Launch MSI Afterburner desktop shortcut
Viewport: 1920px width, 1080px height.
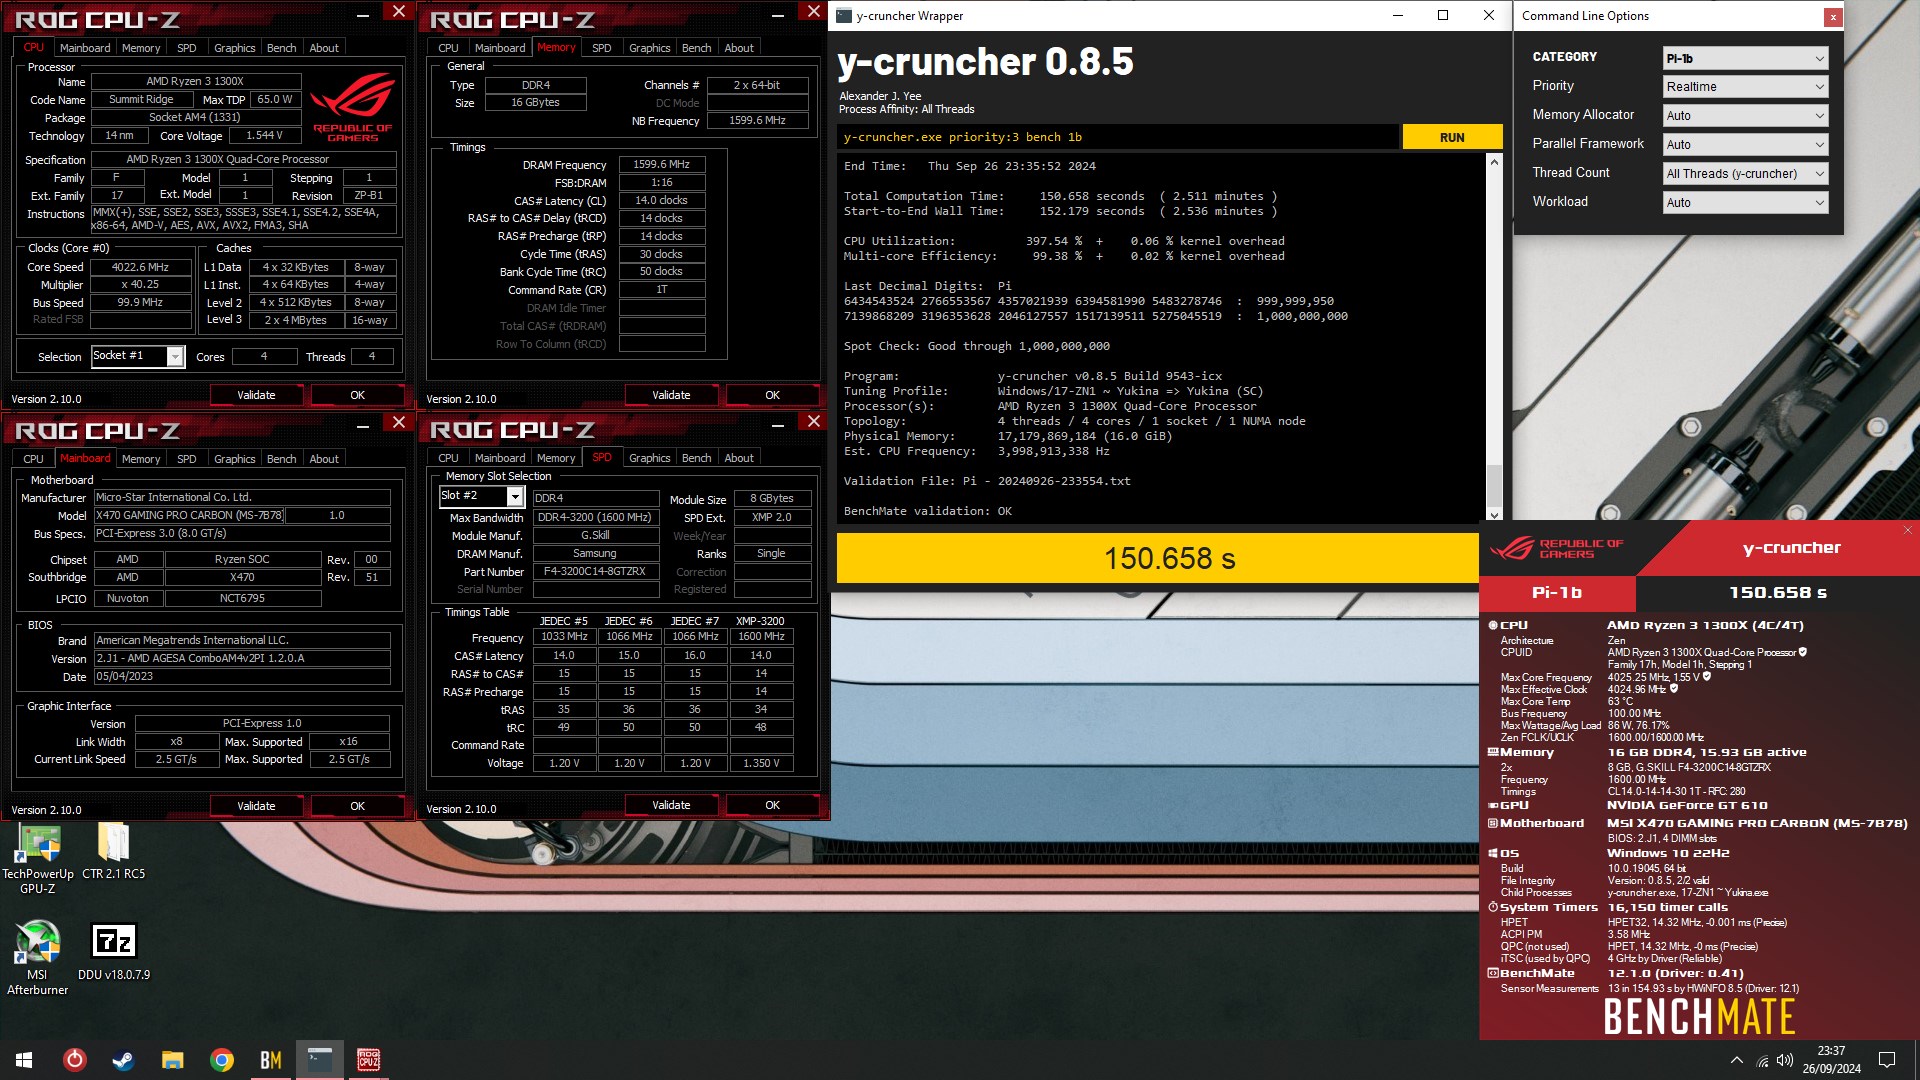point(38,958)
